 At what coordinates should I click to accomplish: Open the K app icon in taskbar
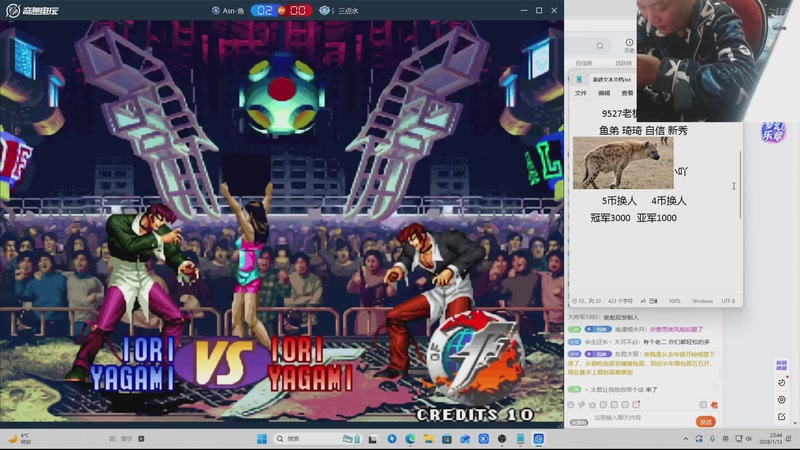point(484,439)
